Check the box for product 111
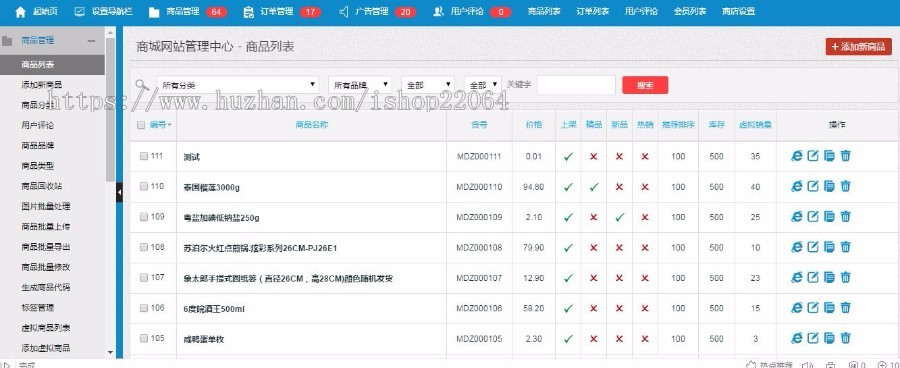The width and height of the screenshot is (900, 368). coord(143,156)
